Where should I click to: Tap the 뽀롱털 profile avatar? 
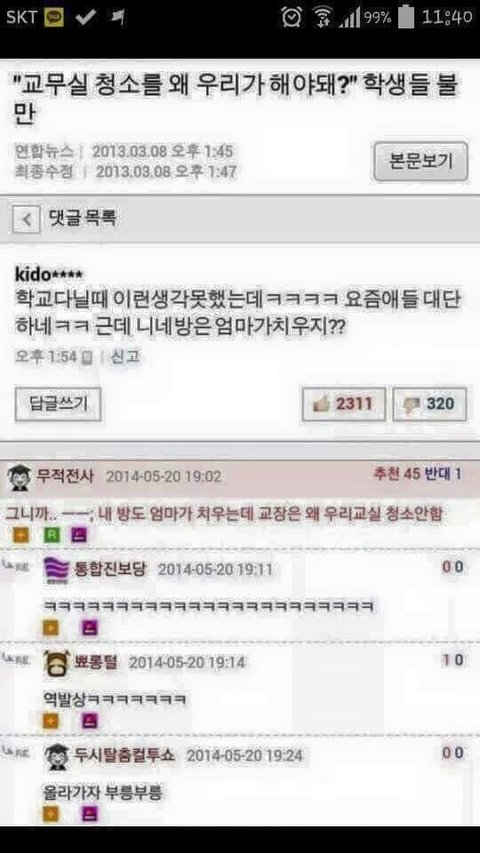pyautogui.click(x=56, y=663)
